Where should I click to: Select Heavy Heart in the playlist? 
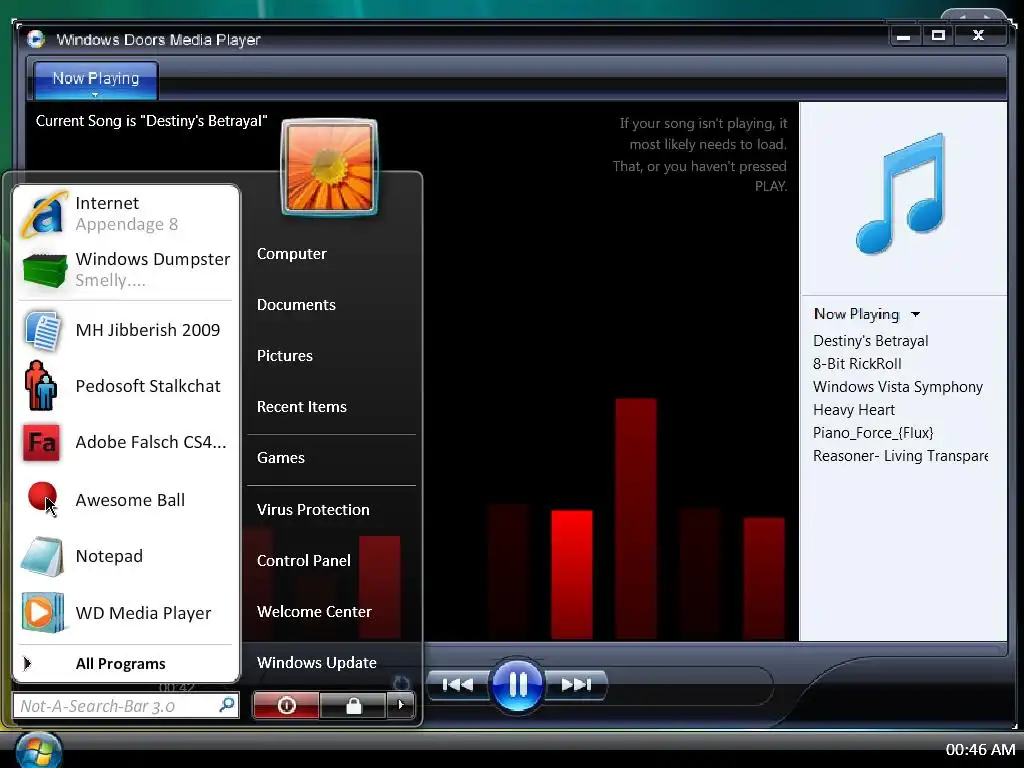click(x=854, y=409)
